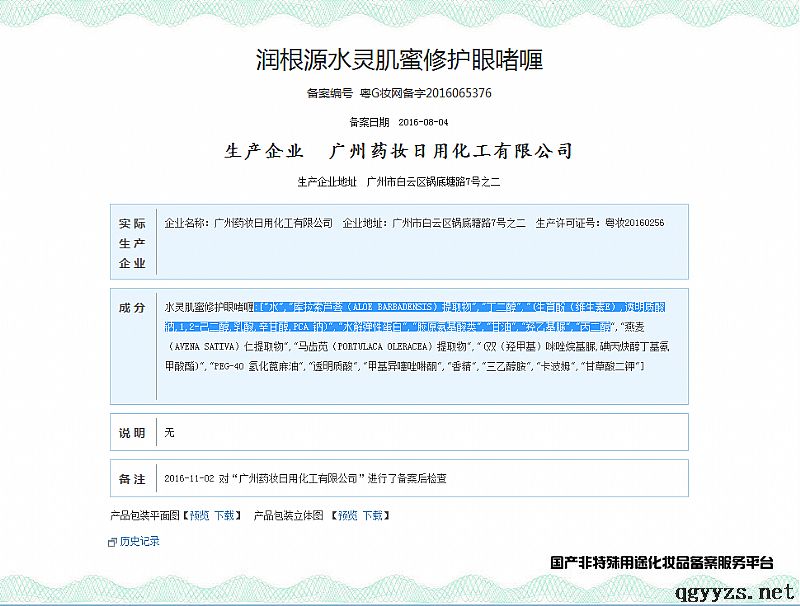Preview the 产品包装平面图 image
Screen dimensions: 800x606
(x=200, y=515)
